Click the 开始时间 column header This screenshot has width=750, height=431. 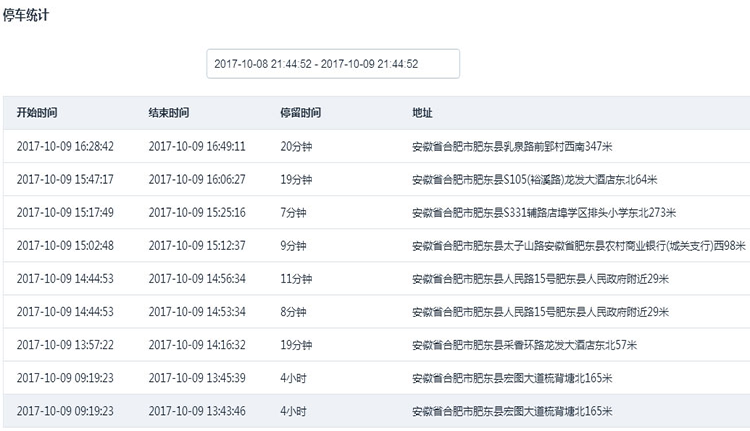tap(37, 113)
